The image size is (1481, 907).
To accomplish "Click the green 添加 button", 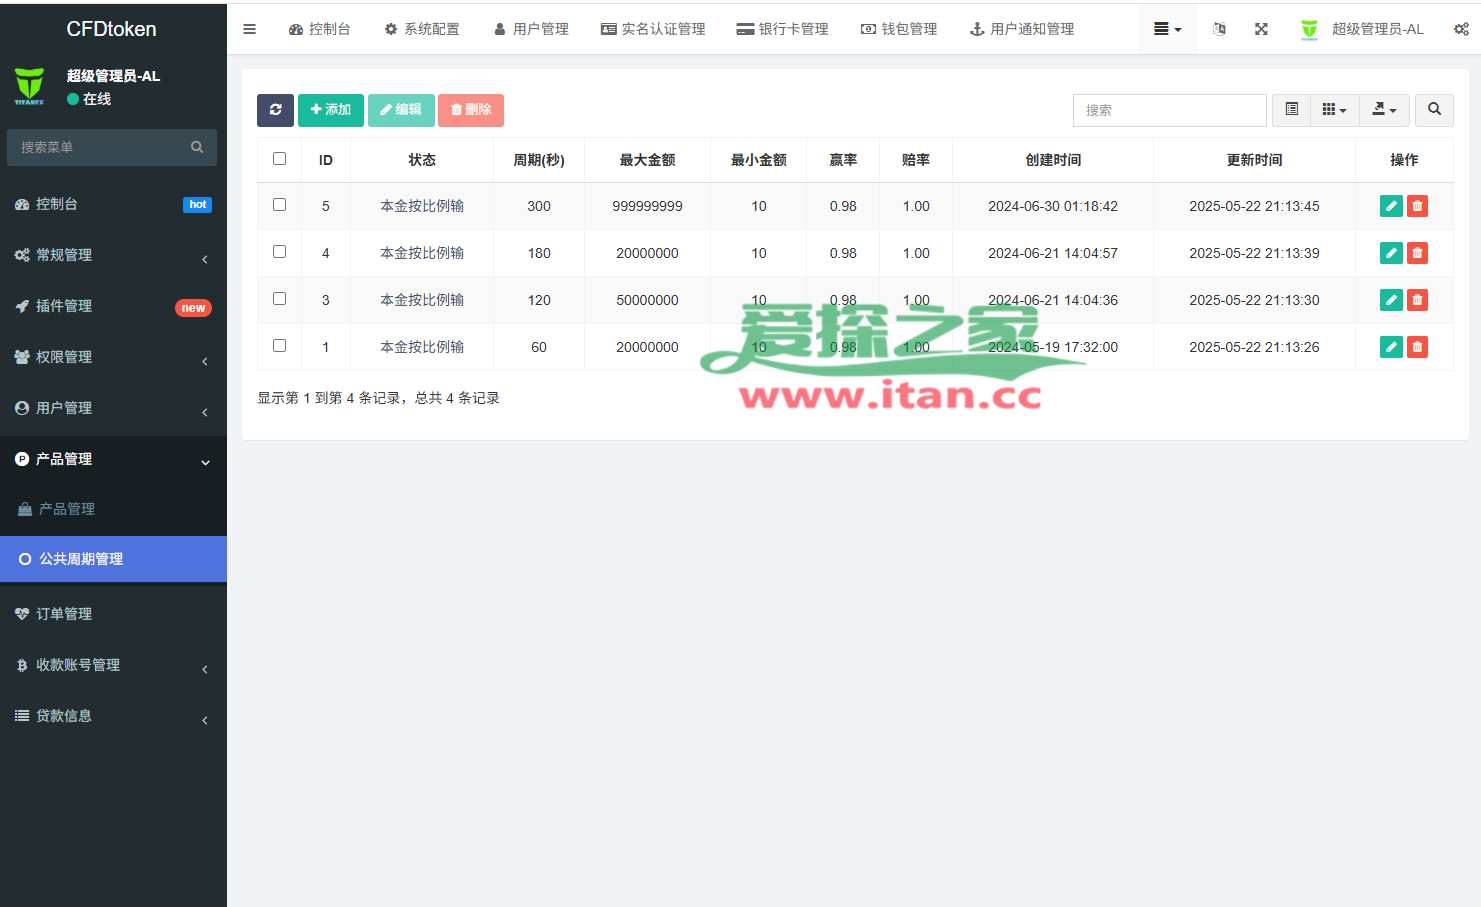I will (x=331, y=110).
